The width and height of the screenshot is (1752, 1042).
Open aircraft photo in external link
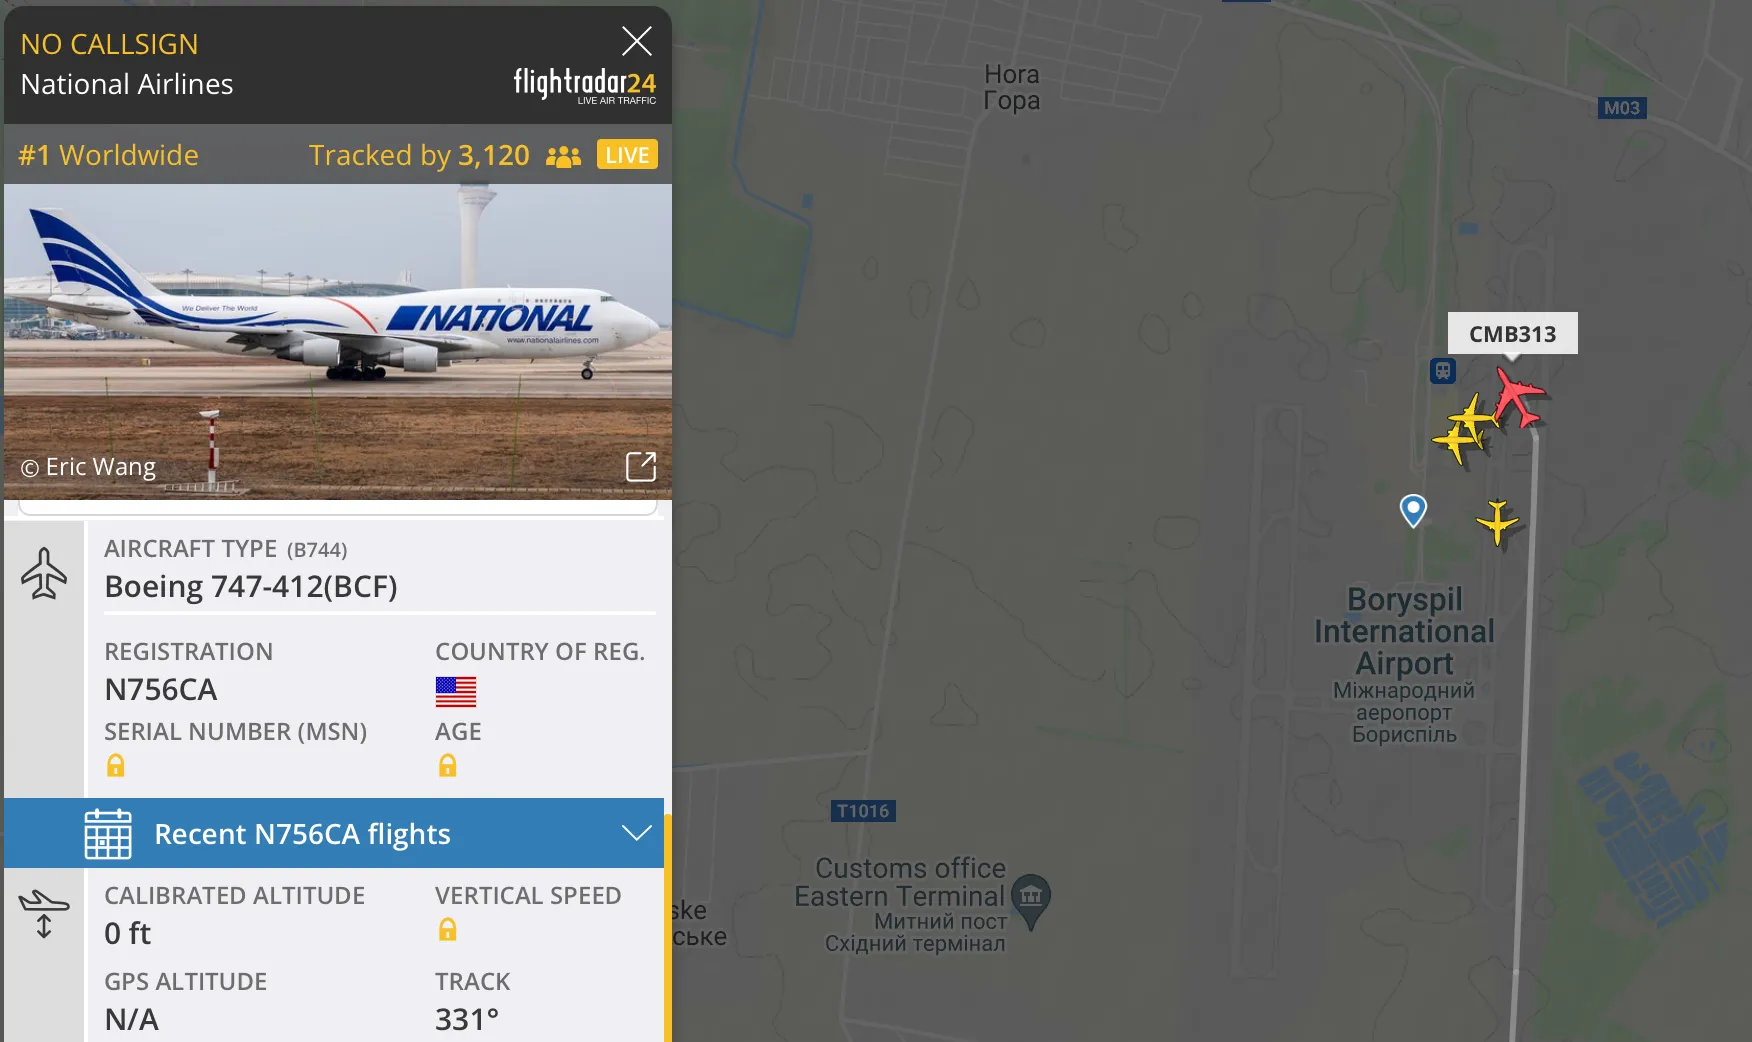641,466
